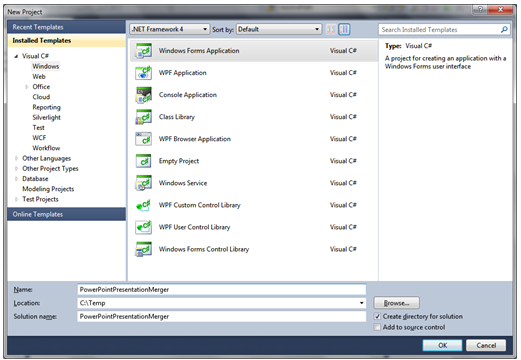Image resolution: width=521 pixels, height=360 pixels.
Task: Select the Windows Forms Application template icon
Action: pos(144,51)
